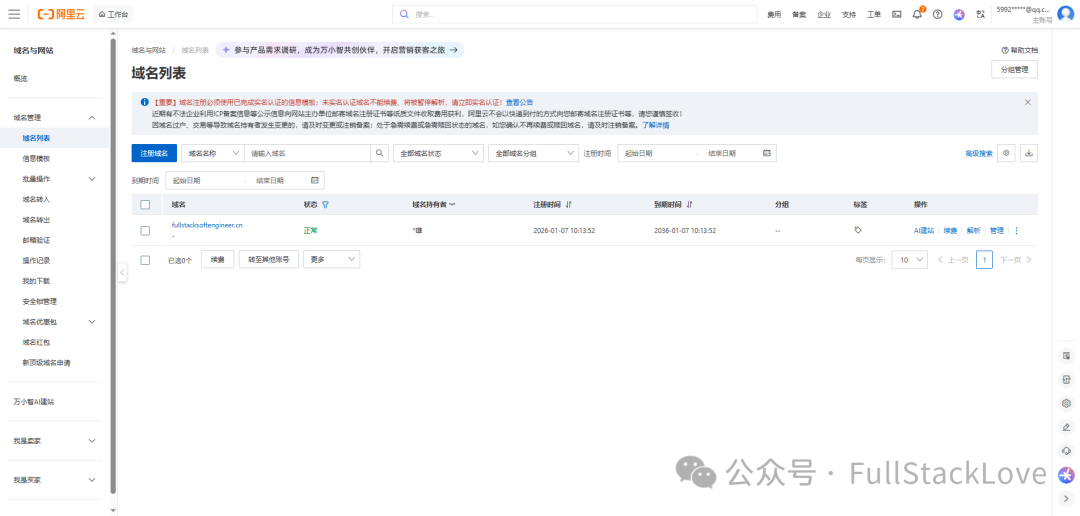
Task: Toggle the select-all checkbox in table header
Action: pyautogui.click(x=145, y=205)
